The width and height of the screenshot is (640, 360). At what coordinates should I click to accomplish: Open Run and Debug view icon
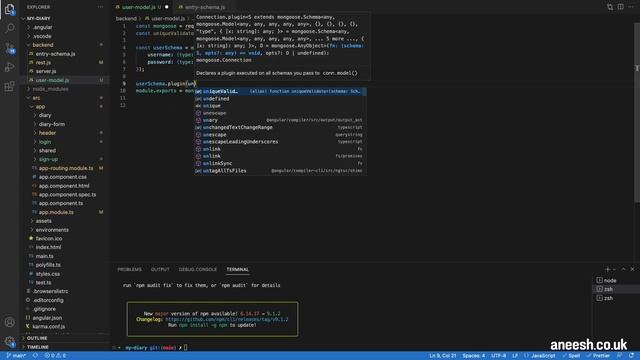(x=9, y=67)
